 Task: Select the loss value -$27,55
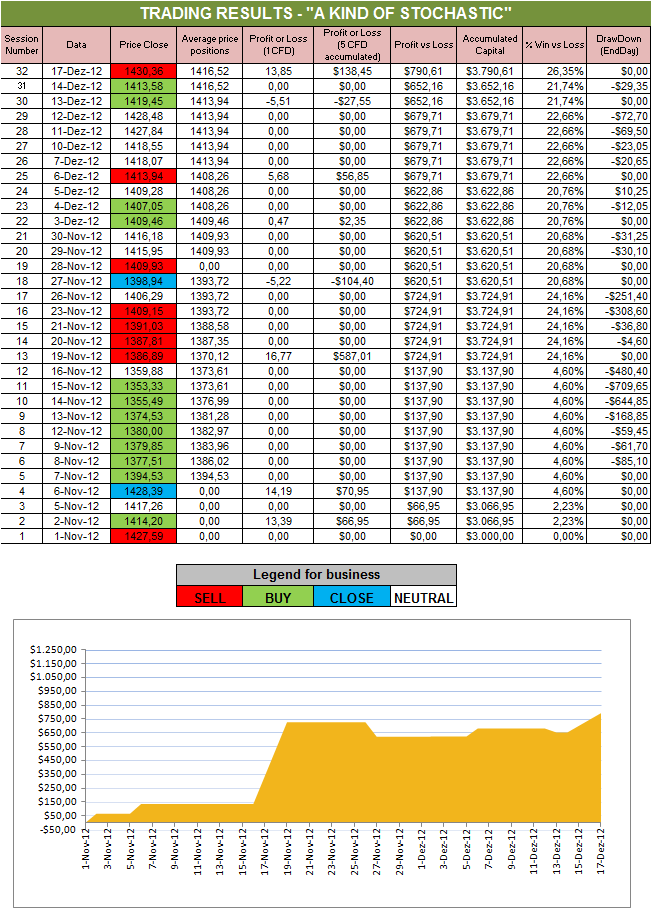[352, 101]
